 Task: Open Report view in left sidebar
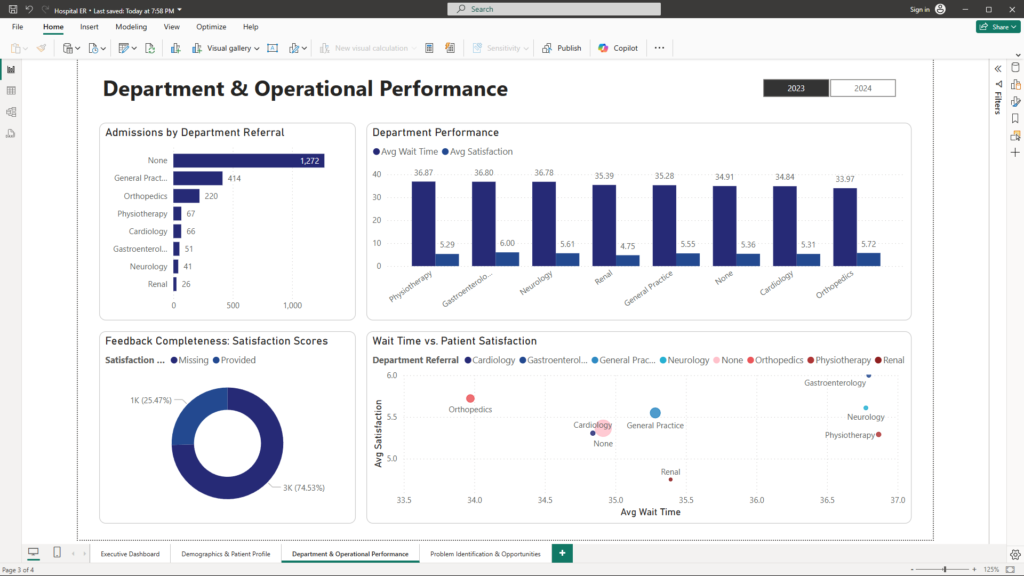11,69
